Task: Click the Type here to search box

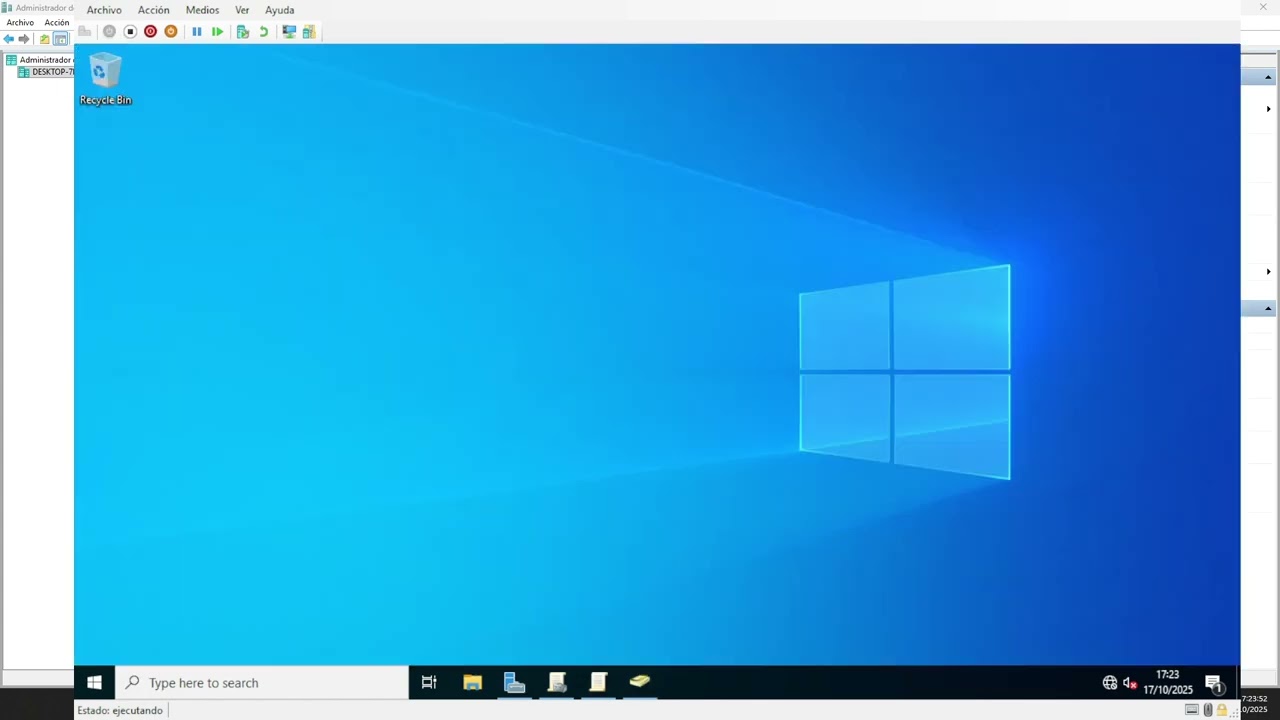Action: click(x=262, y=683)
